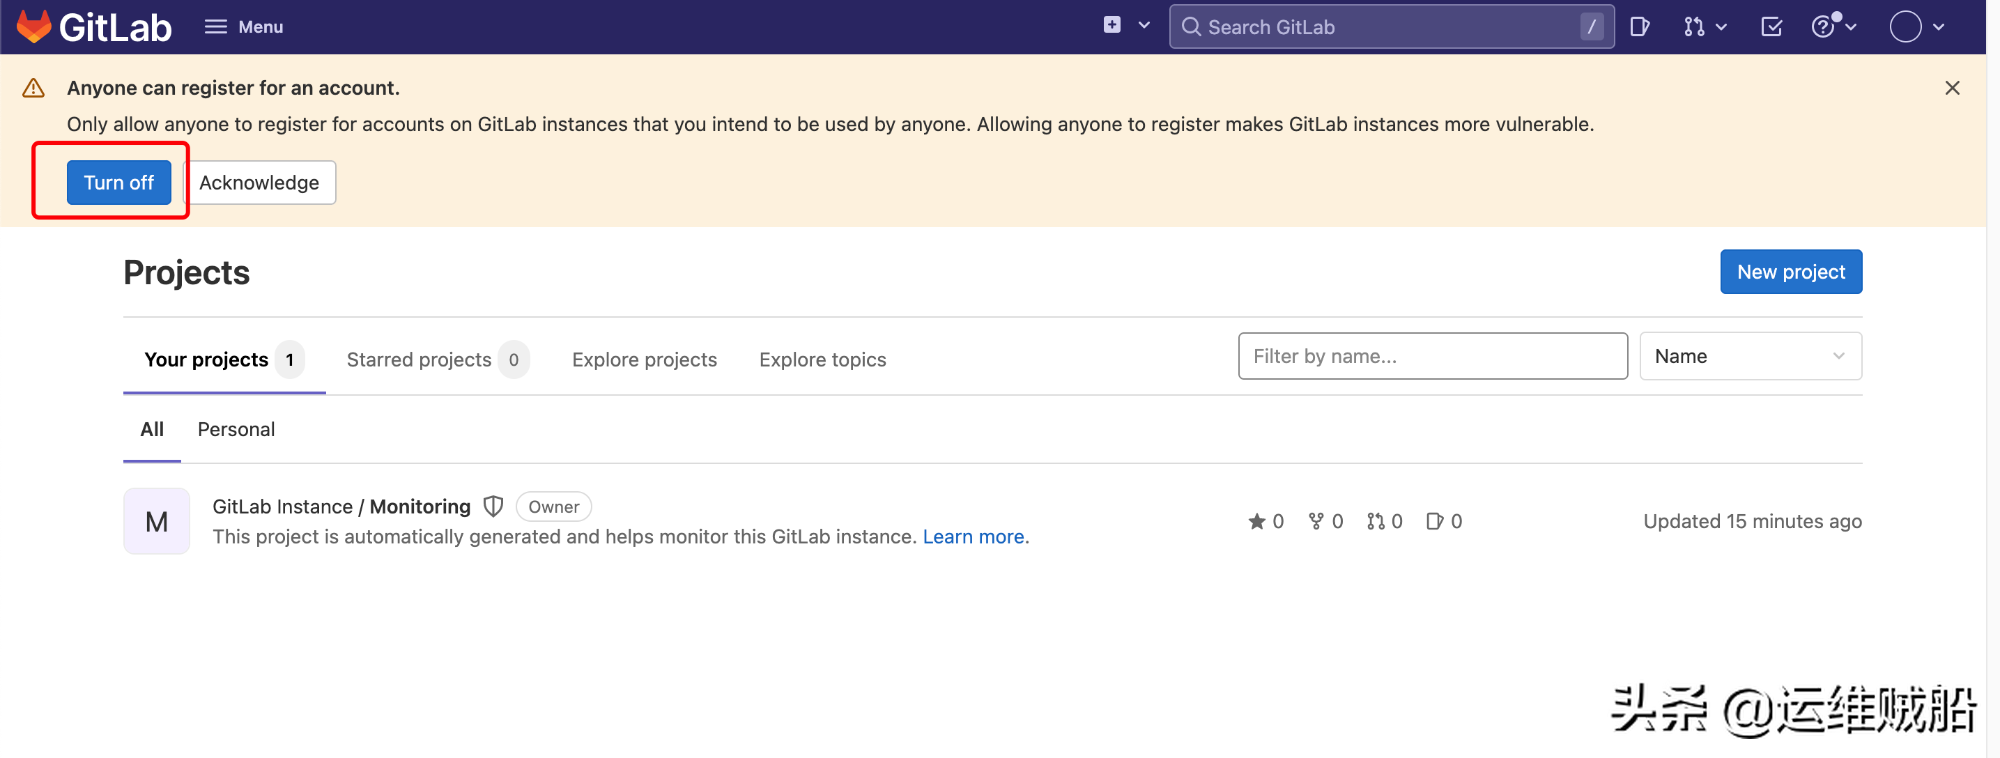2000x758 pixels.
Task: Expand the create new dropdown chevron
Action: pos(1144,25)
